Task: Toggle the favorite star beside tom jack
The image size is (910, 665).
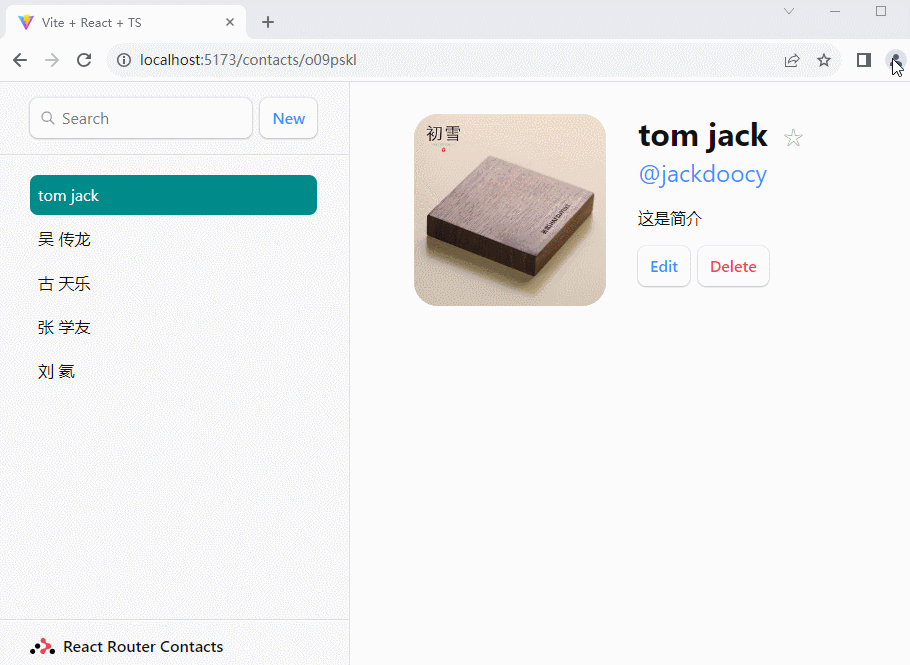Action: tap(793, 138)
